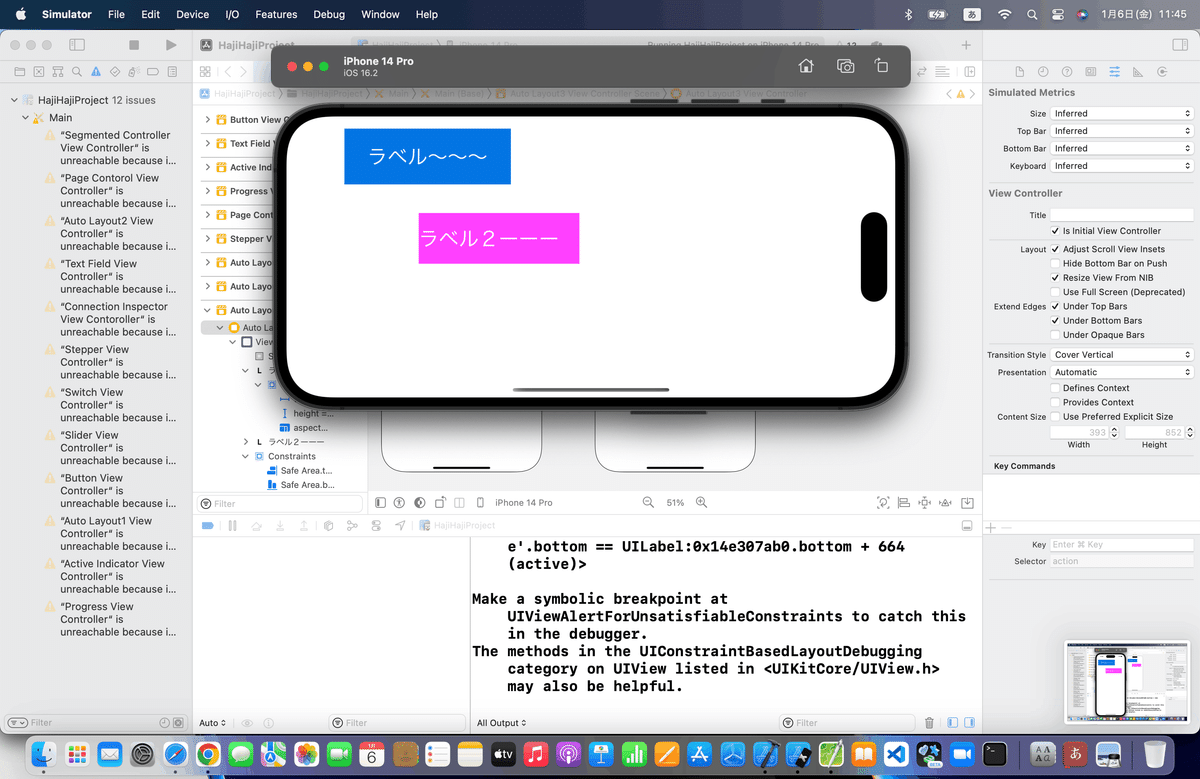Zoom in the storyboard canvas
This screenshot has width=1200, height=779.
[702, 502]
